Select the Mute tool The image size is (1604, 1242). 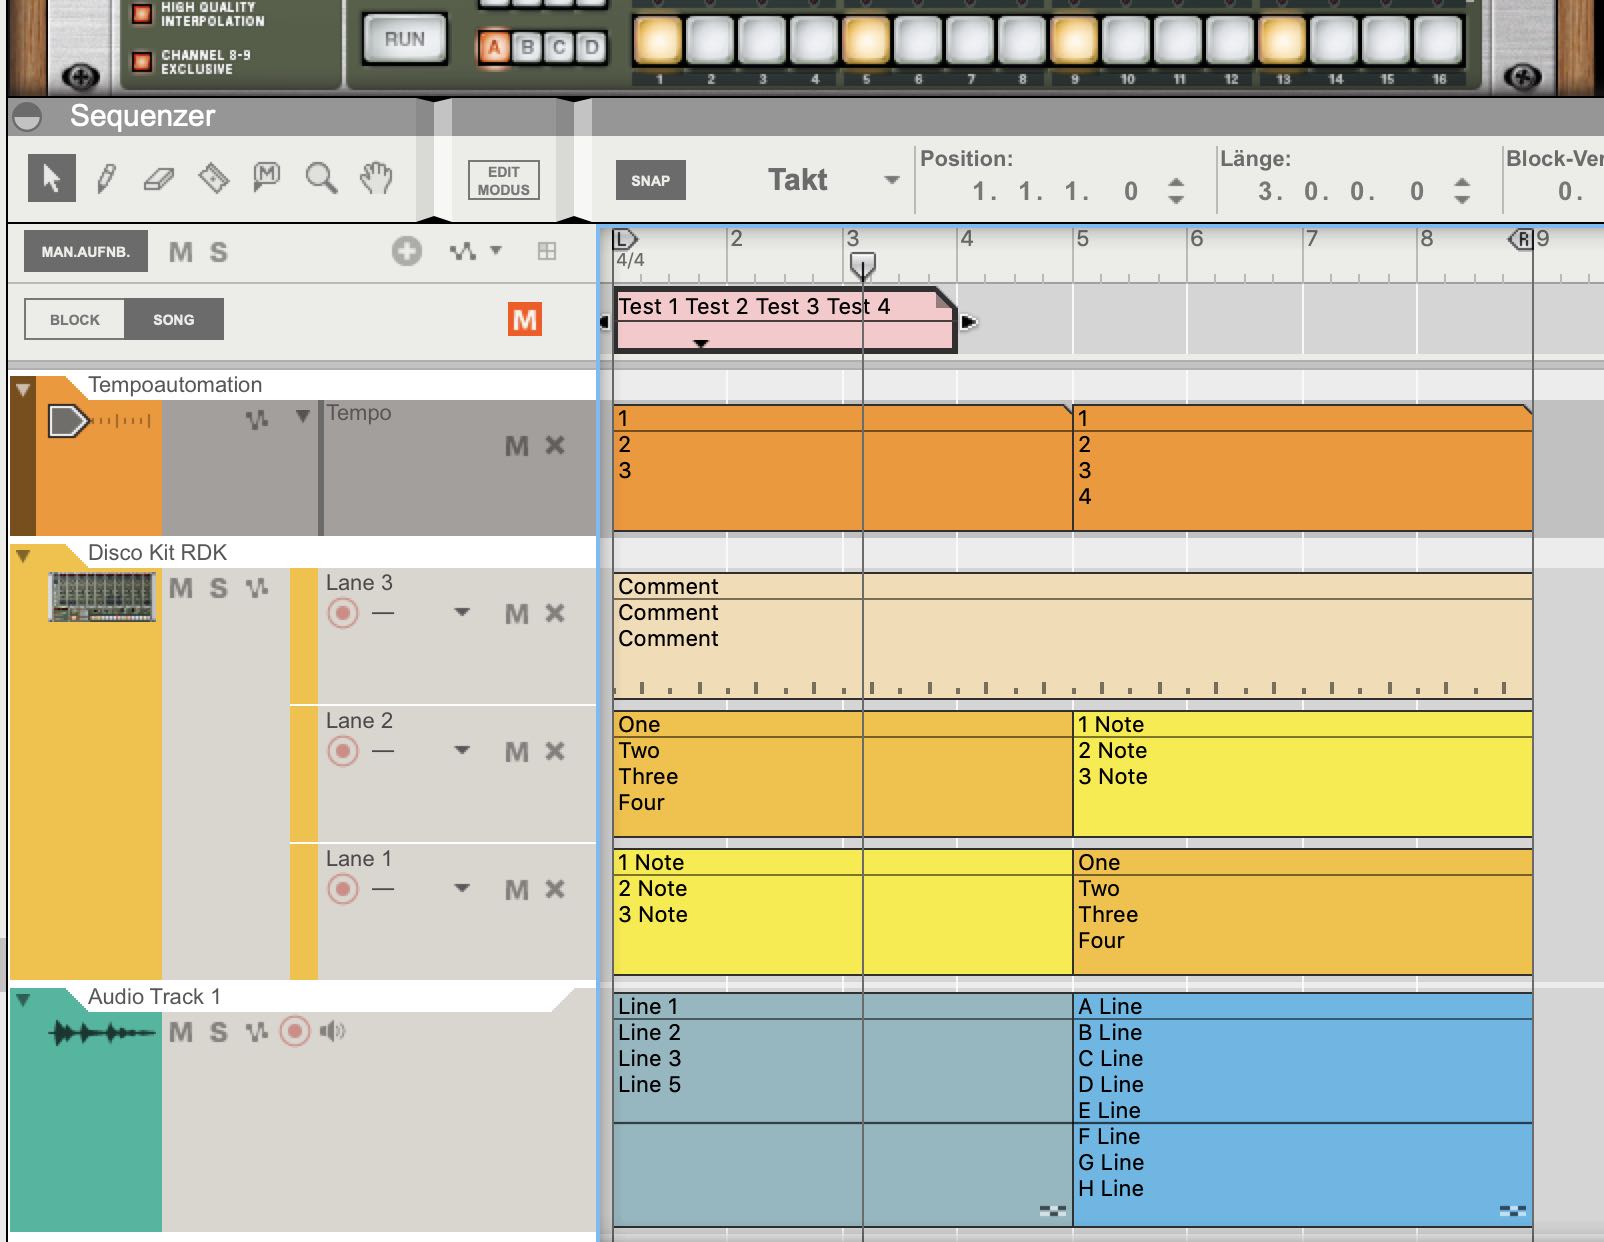266,178
